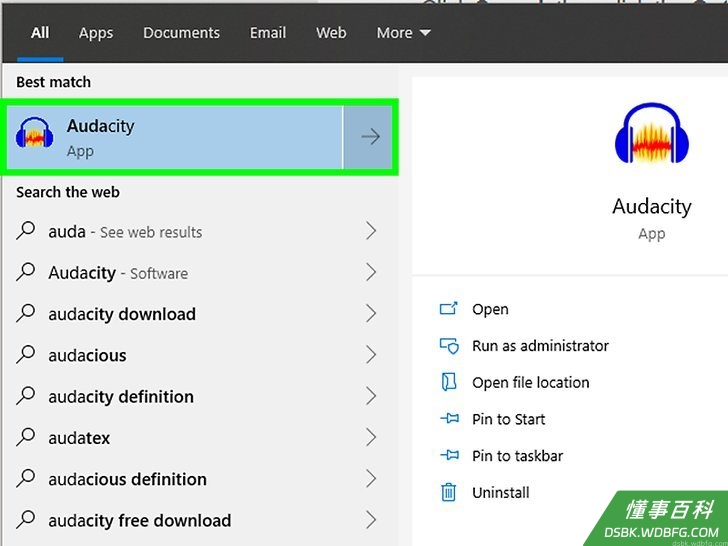Switch to the Web tab
This screenshot has height=546, width=728.
point(331,33)
